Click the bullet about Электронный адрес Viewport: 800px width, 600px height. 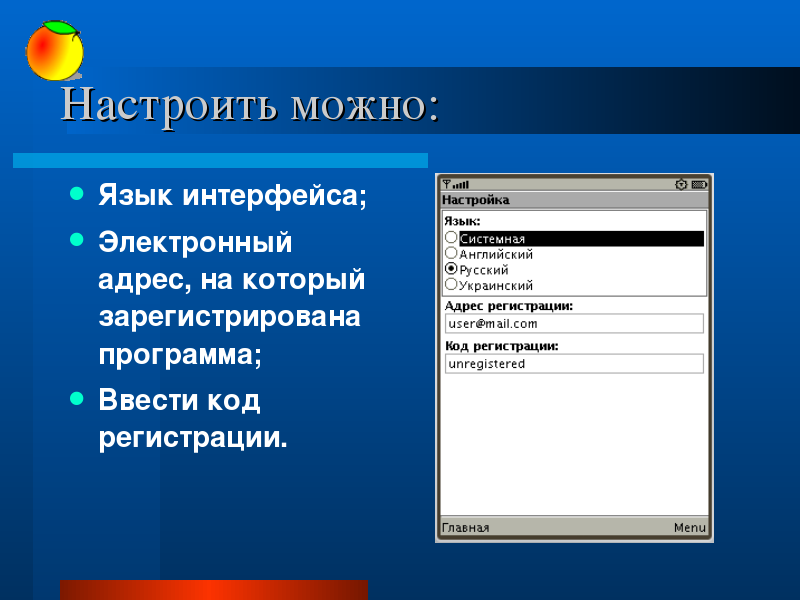tap(232, 298)
